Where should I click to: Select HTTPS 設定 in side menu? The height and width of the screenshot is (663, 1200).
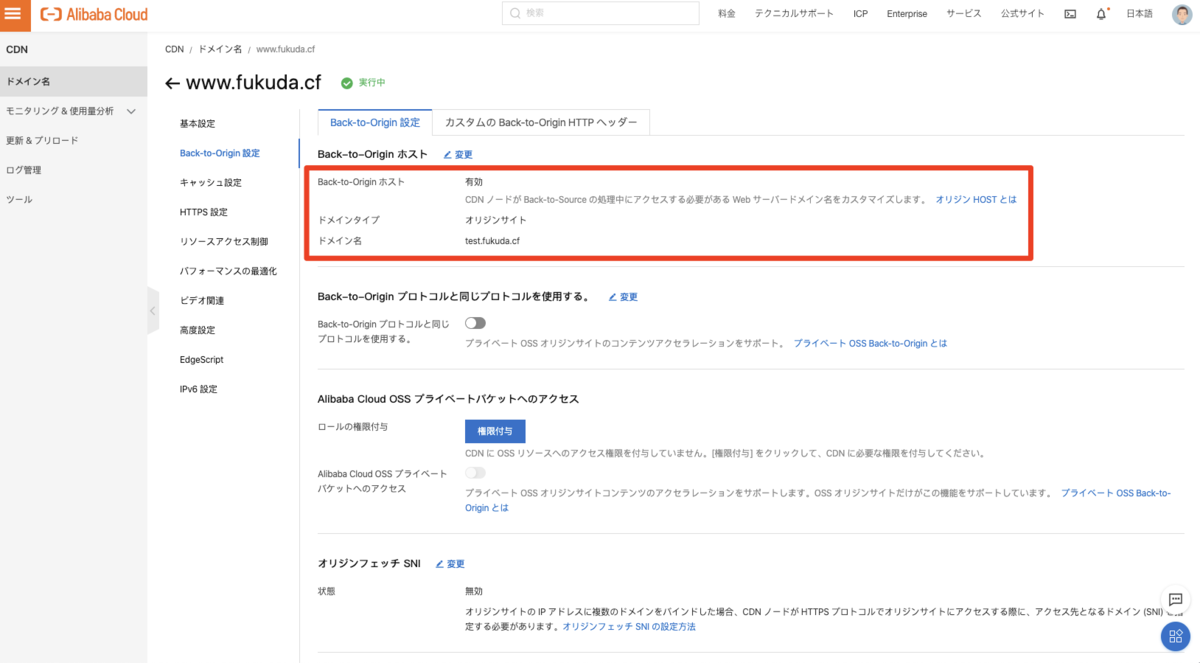[x=203, y=212]
